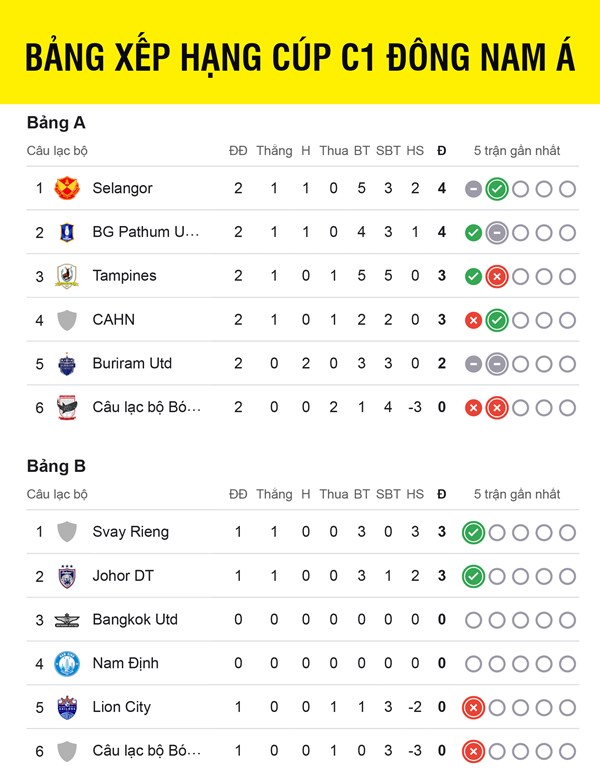The image size is (600, 784).
Task: Click the yellow title banner
Action: 300,55
